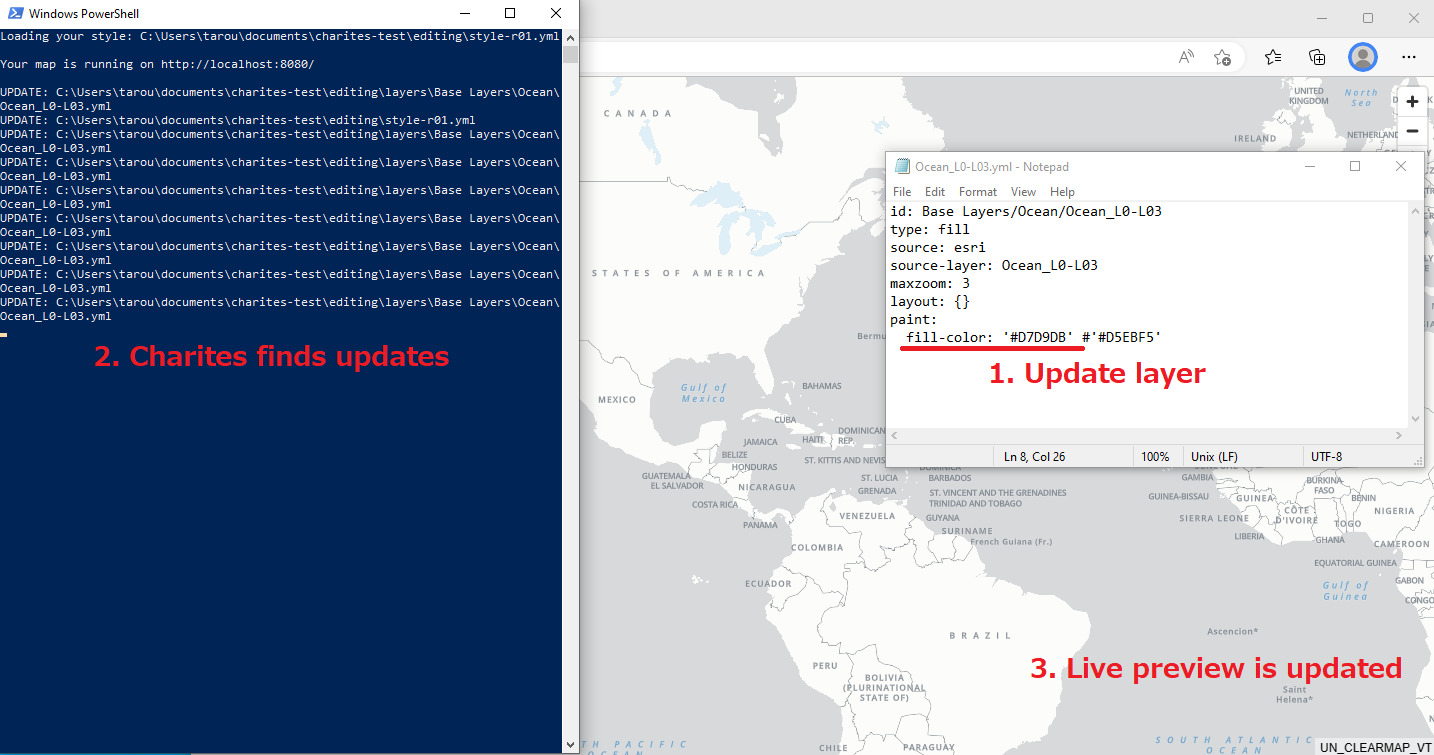This screenshot has height=755, width=1434.
Task: Open the browser Favorites list icon
Action: click(x=1273, y=57)
